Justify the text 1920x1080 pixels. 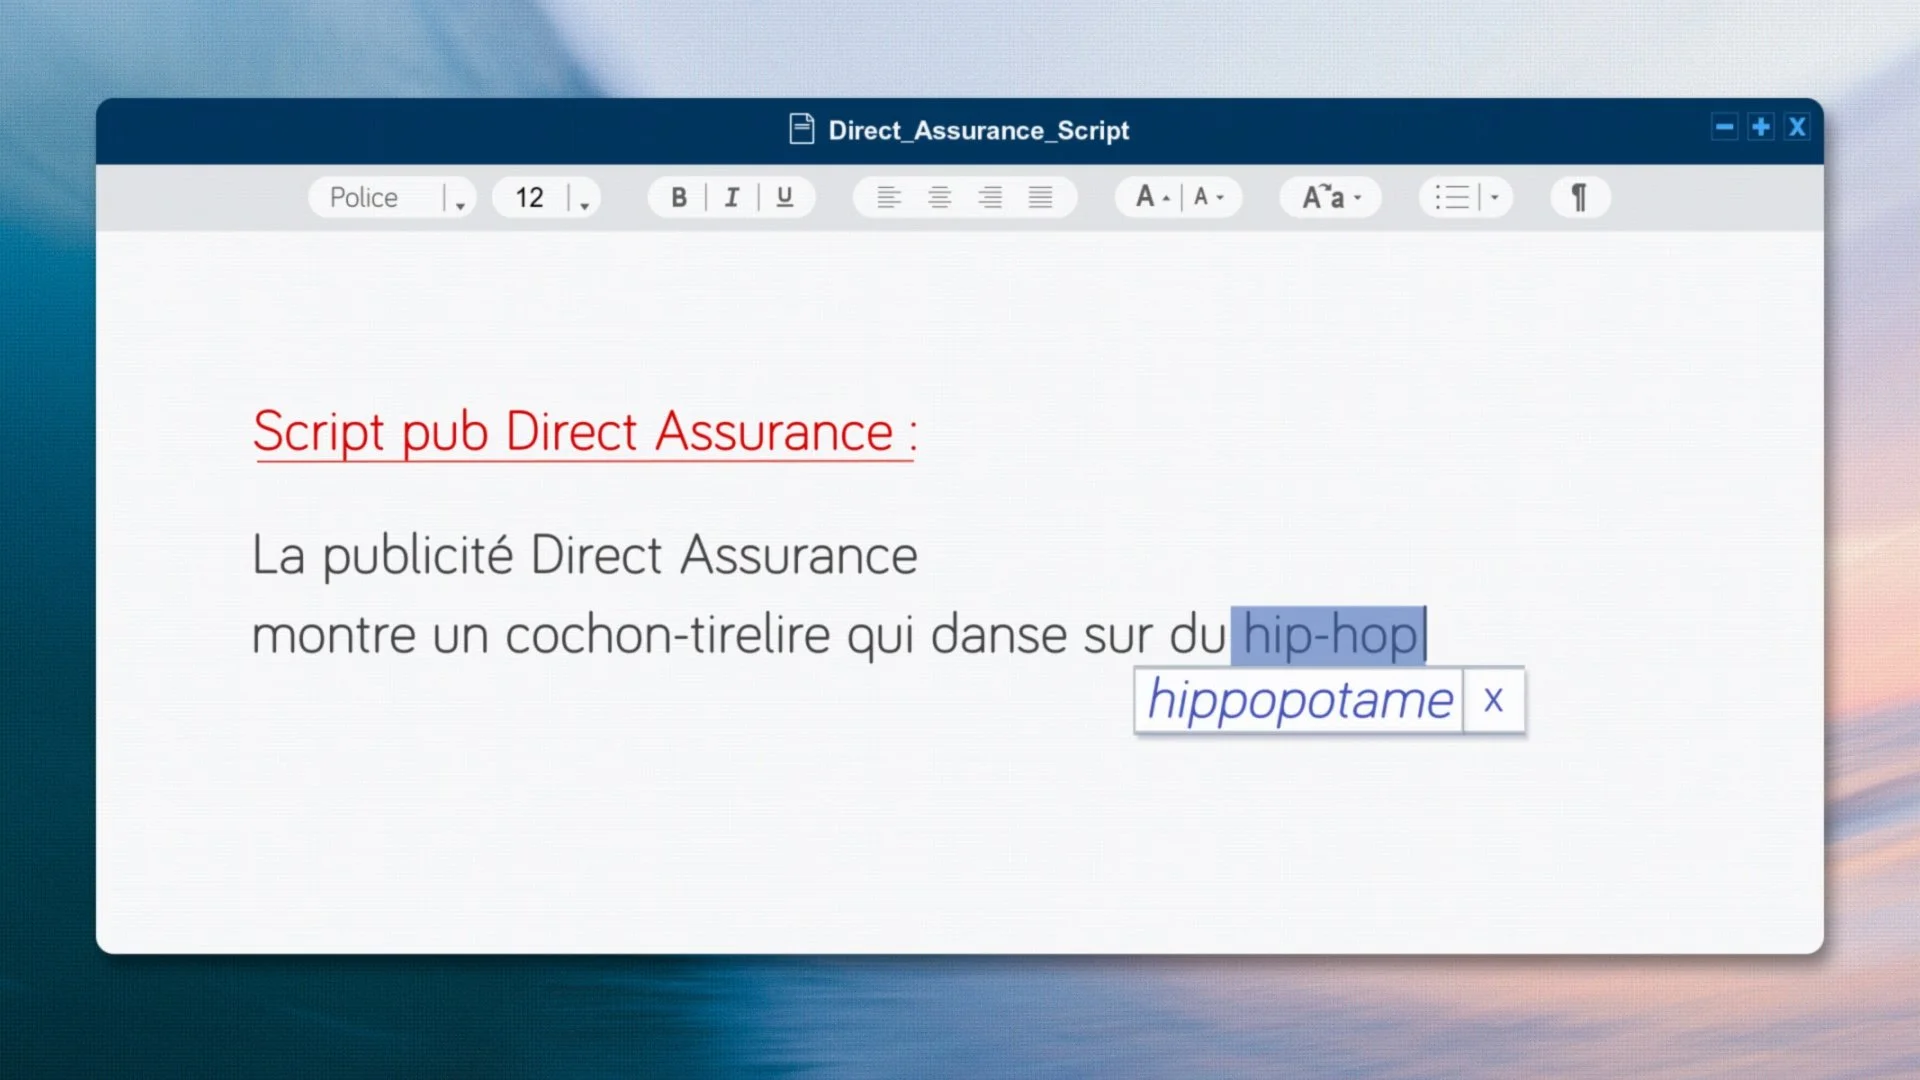click(1041, 197)
